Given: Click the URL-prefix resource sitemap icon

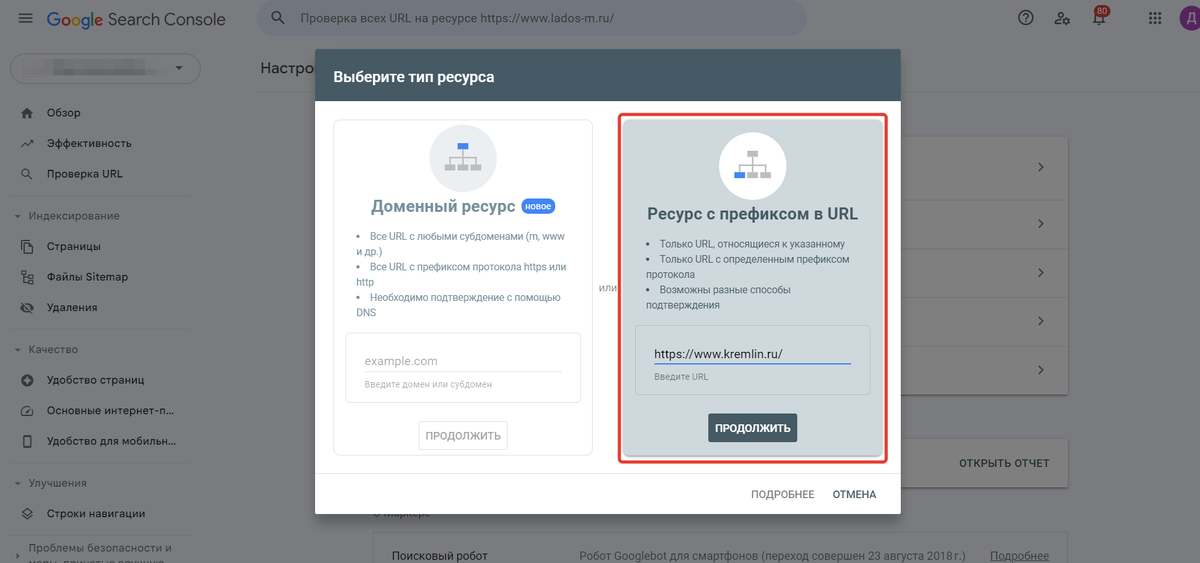Looking at the screenshot, I should [753, 165].
